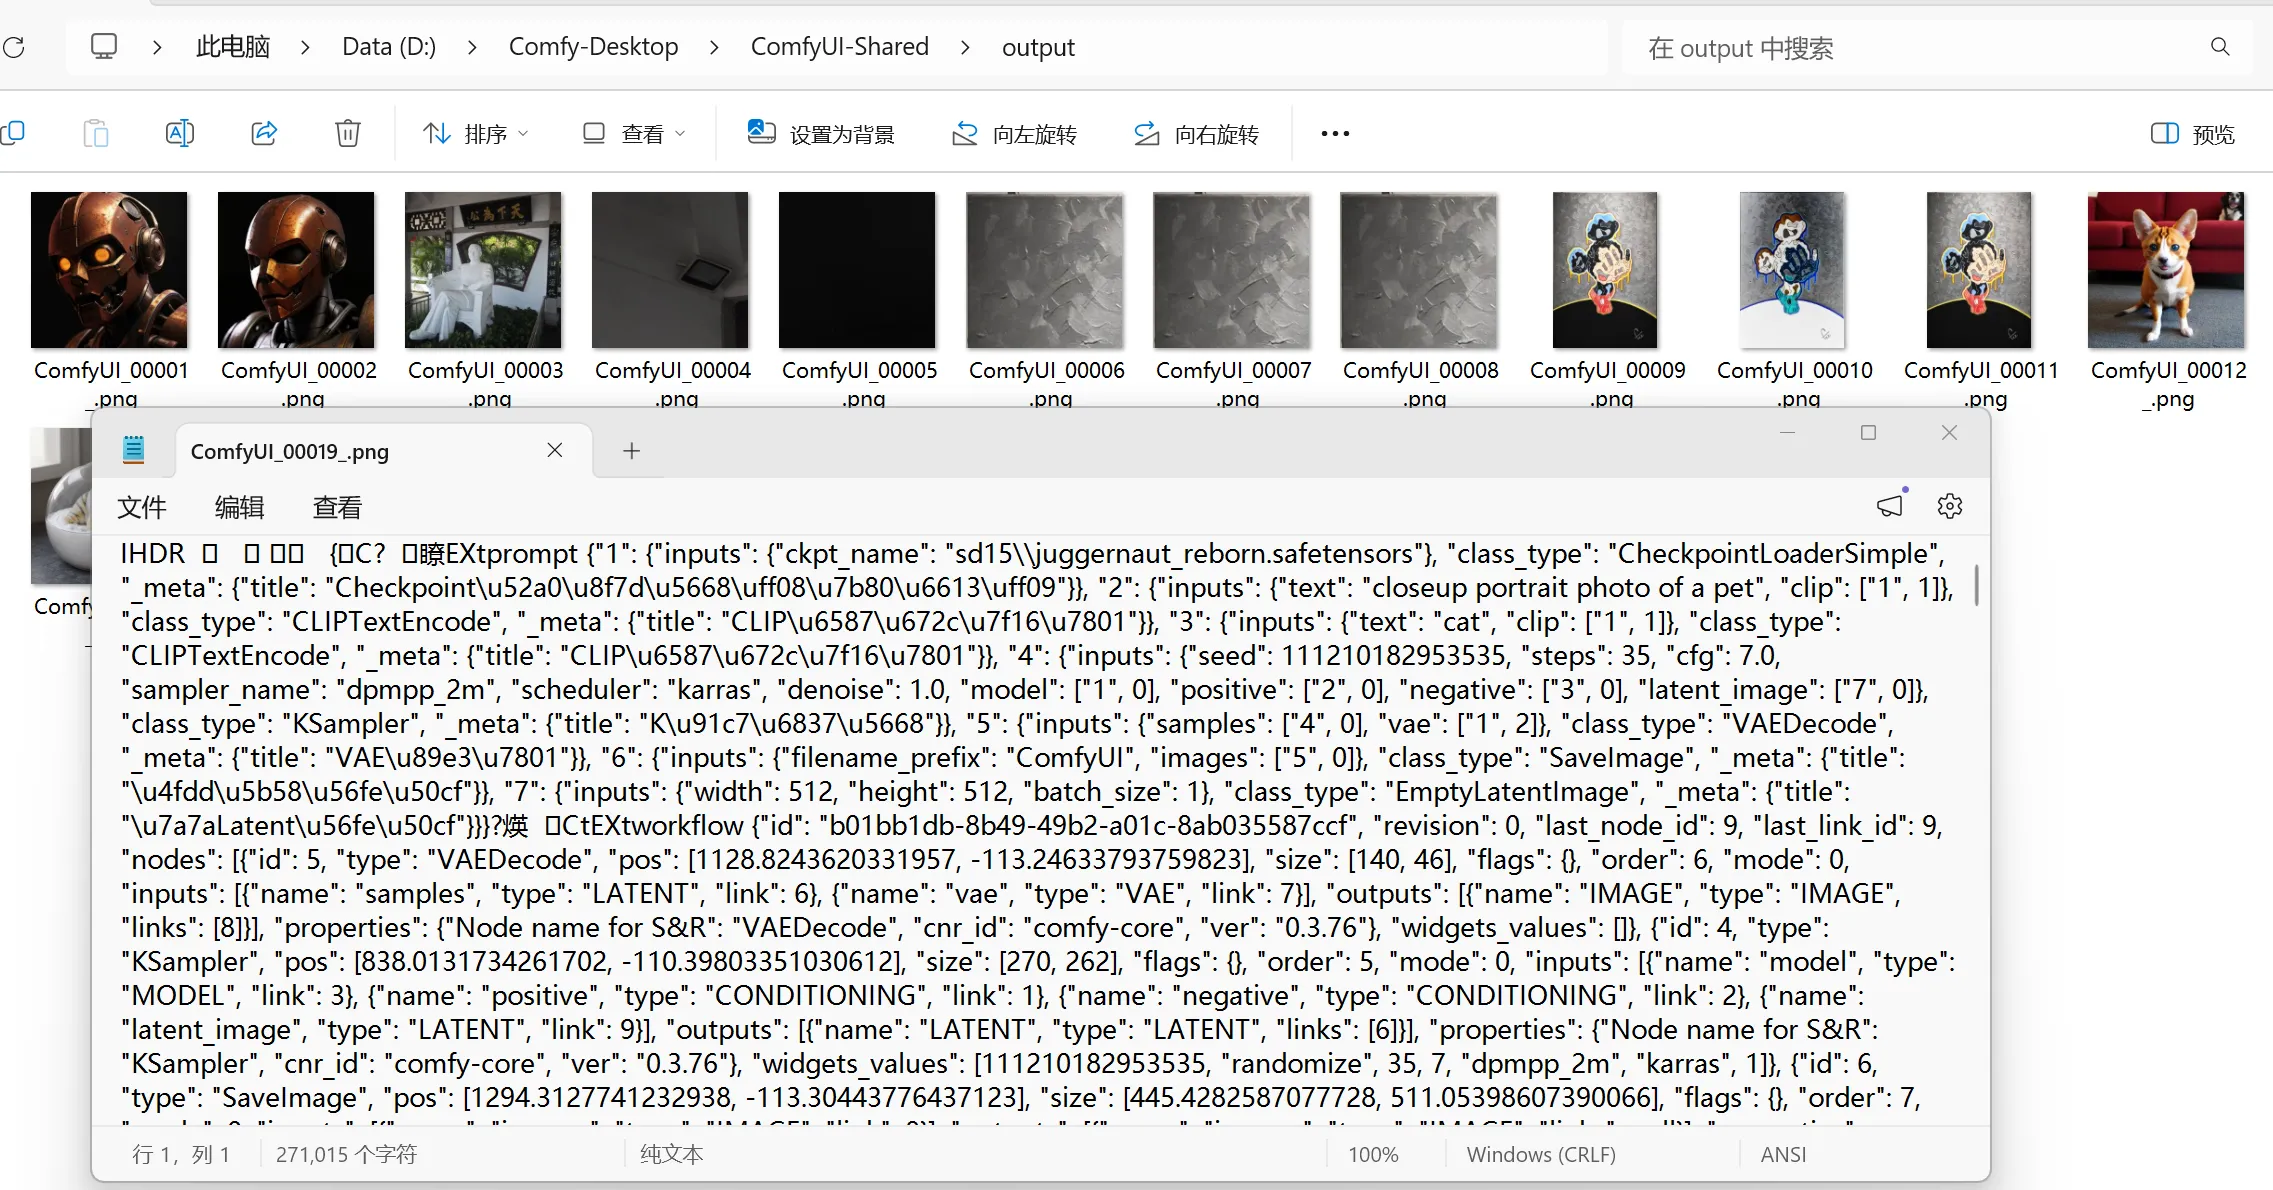Click the Notepad app icon
Screen dimensions: 2273x1190
[133, 450]
